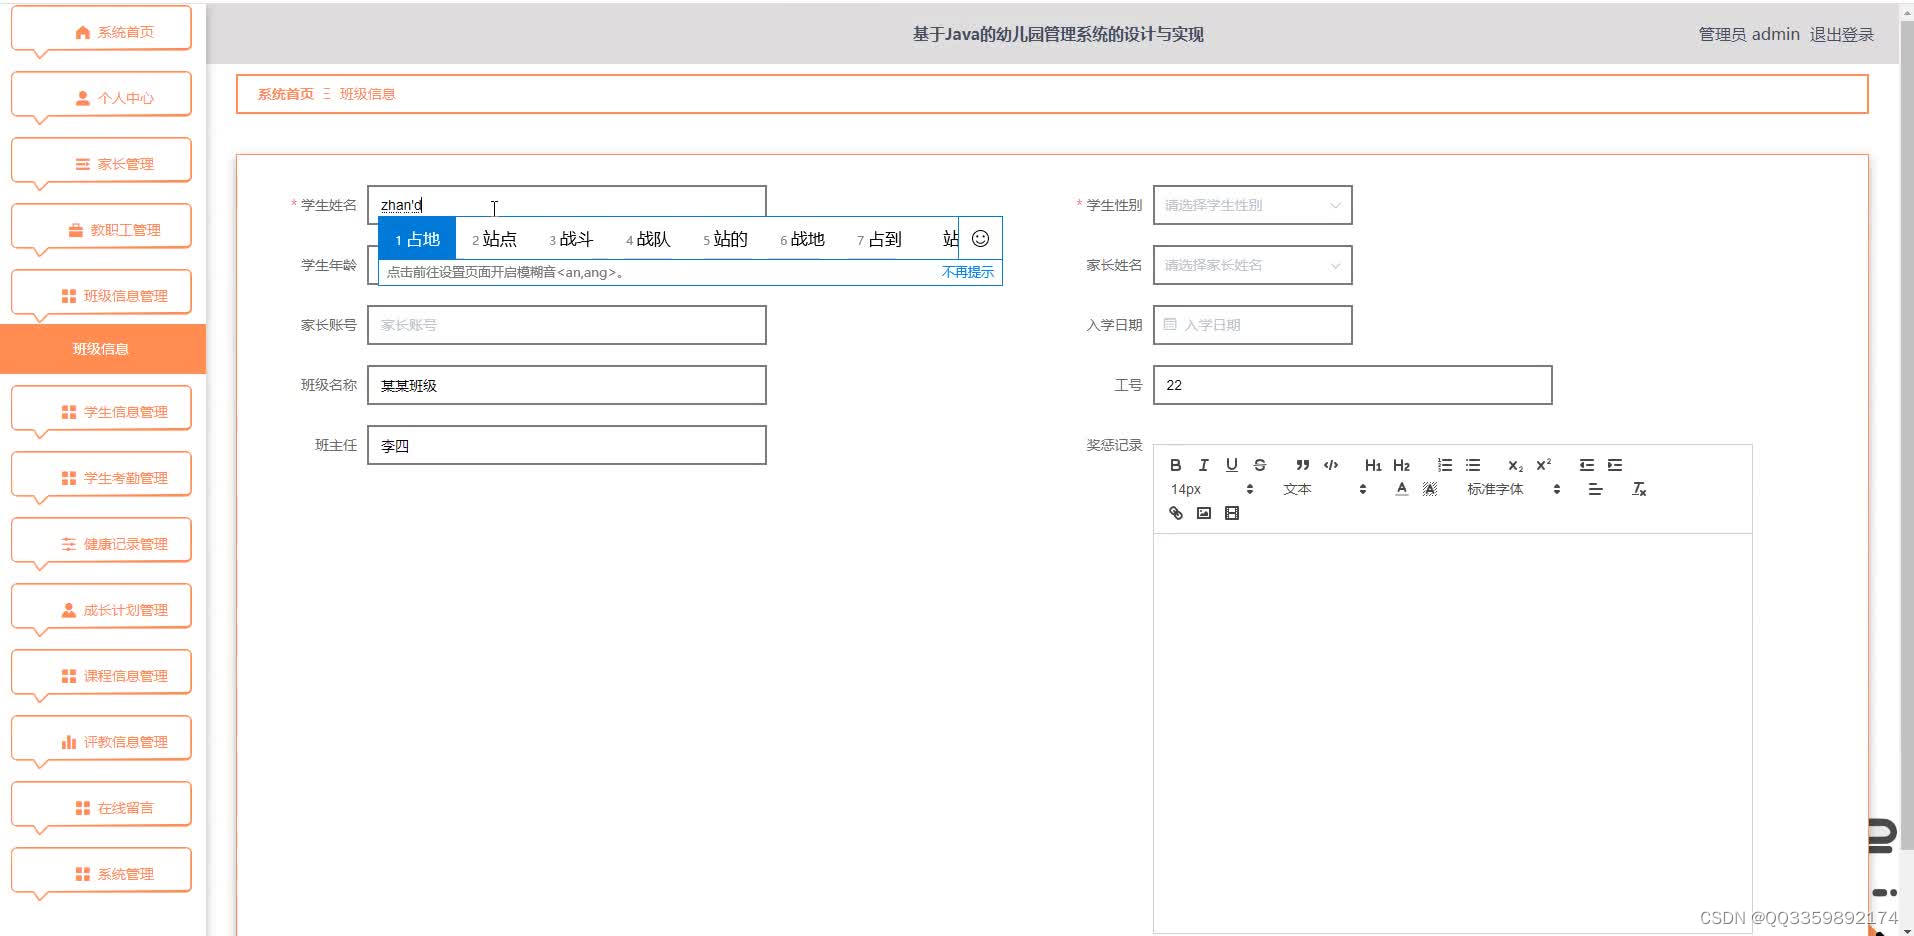Click the 工号 field containing 22
Screen dimensions: 1914x936
1352,385
